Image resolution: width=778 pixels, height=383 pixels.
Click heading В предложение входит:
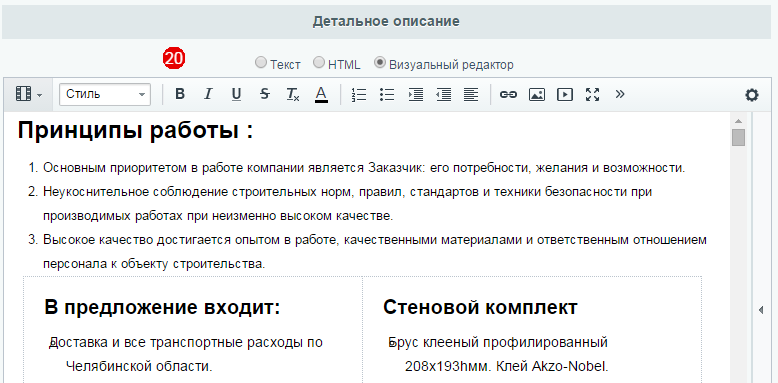pos(162,307)
